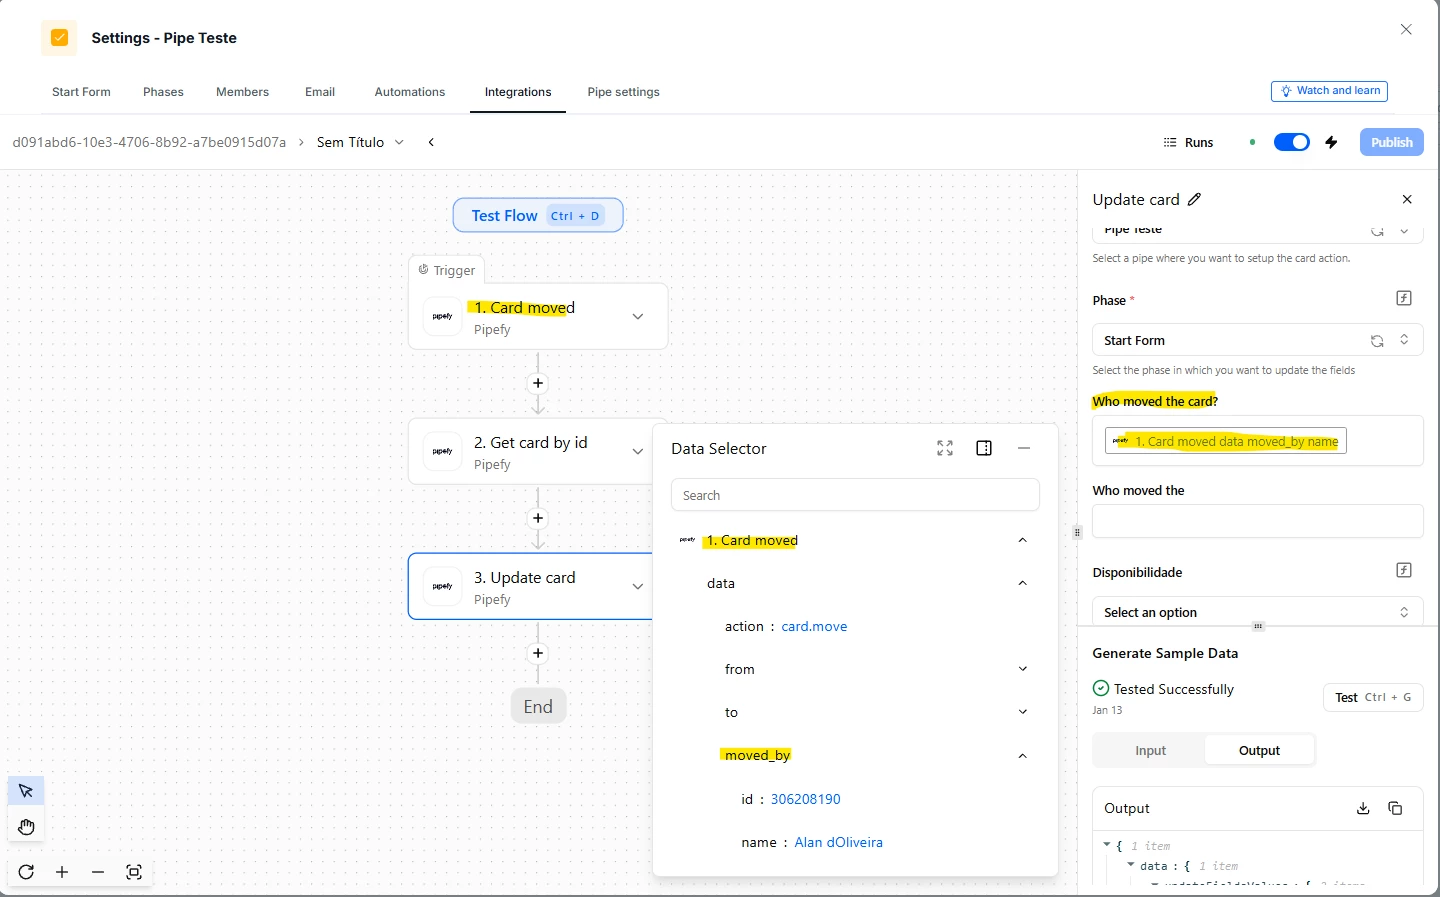This screenshot has width=1440, height=897.
Task: Toggle dynamic value for Phase field
Action: click(x=1404, y=298)
